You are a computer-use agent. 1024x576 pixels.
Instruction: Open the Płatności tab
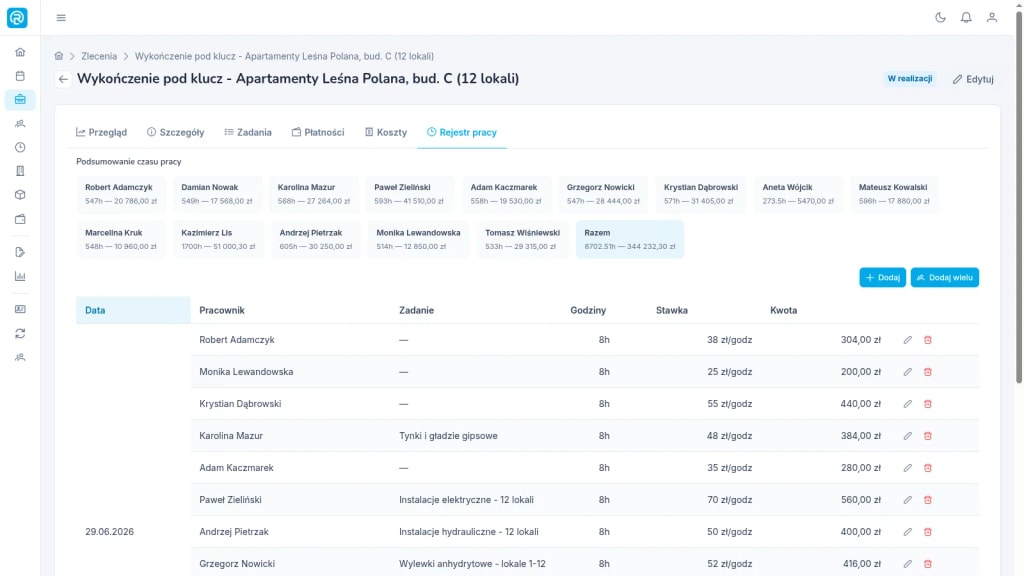coord(317,132)
